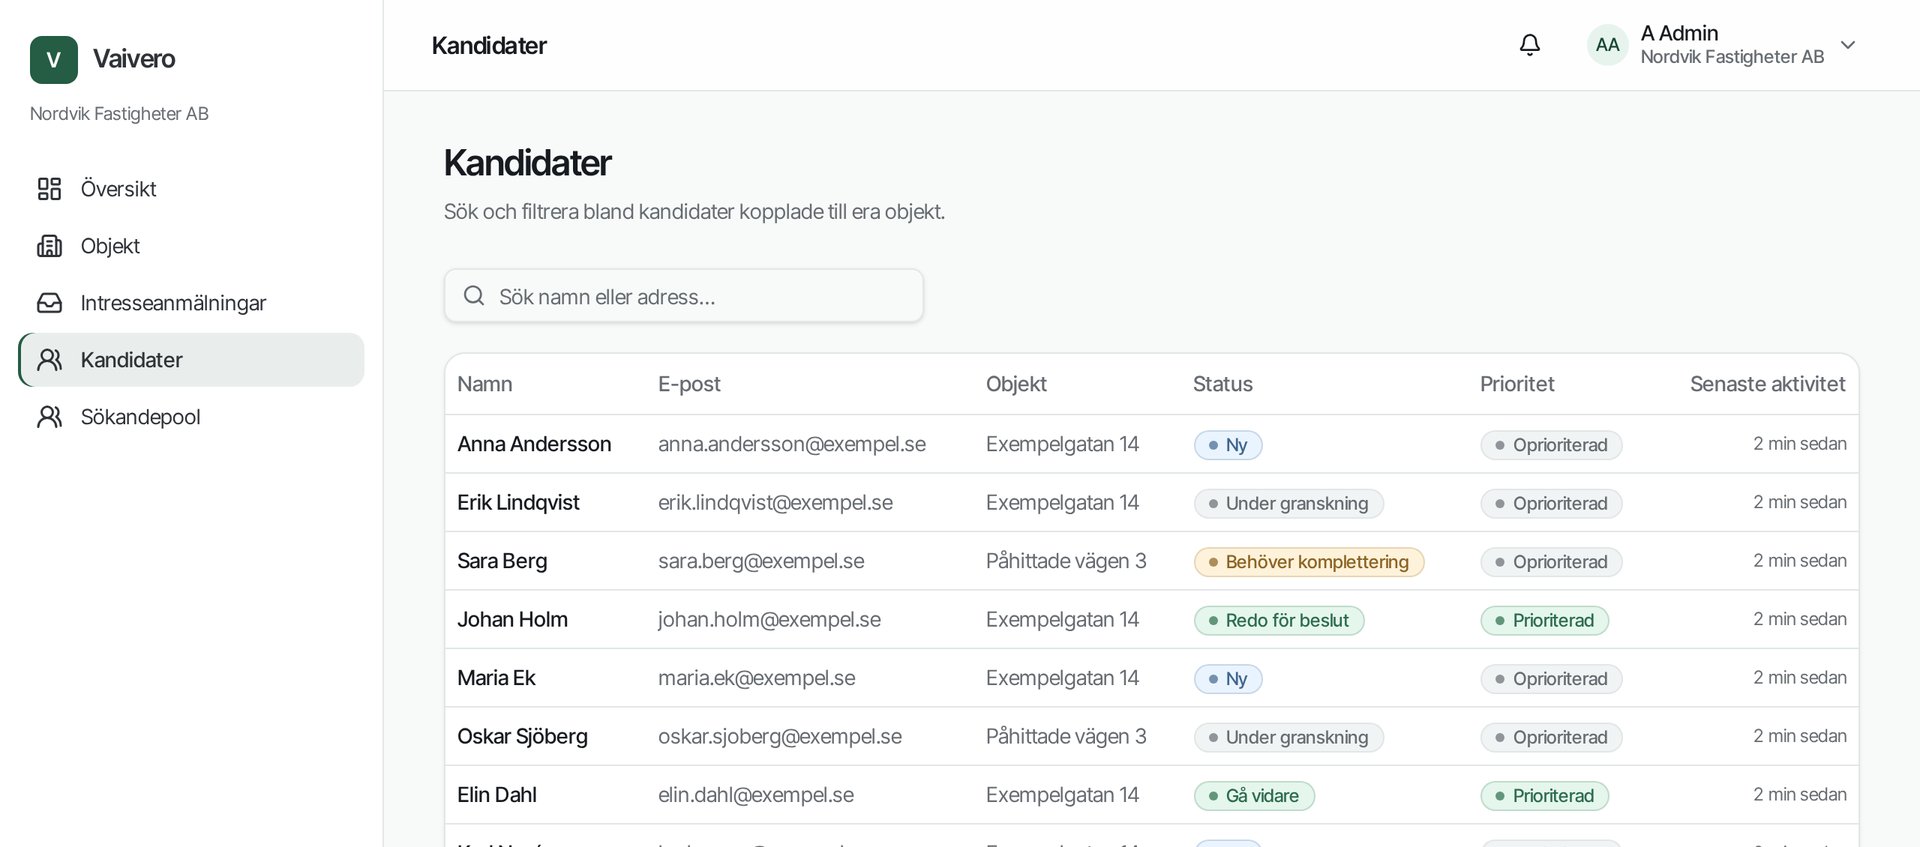Open Intresseanmälningar in the sidebar
The width and height of the screenshot is (1920, 847).
click(192, 303)
